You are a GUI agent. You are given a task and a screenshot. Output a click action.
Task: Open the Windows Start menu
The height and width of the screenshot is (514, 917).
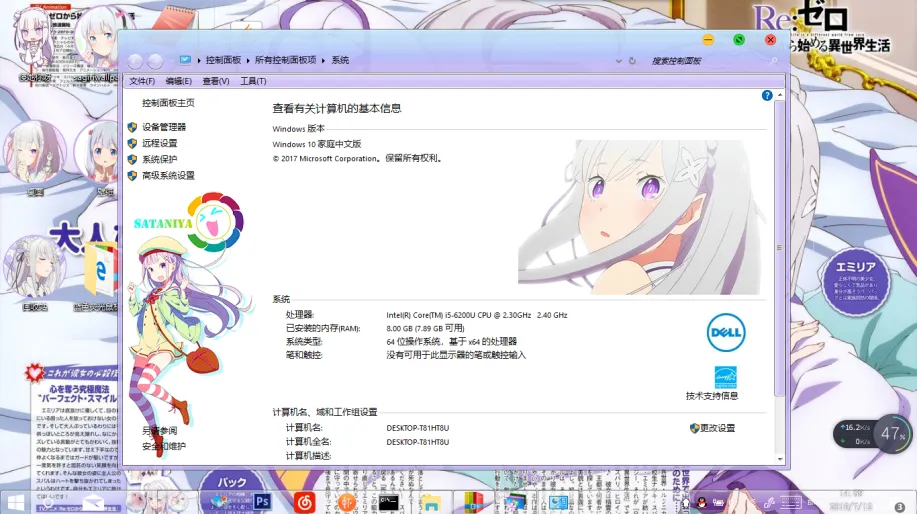click(x=17, y=501)
